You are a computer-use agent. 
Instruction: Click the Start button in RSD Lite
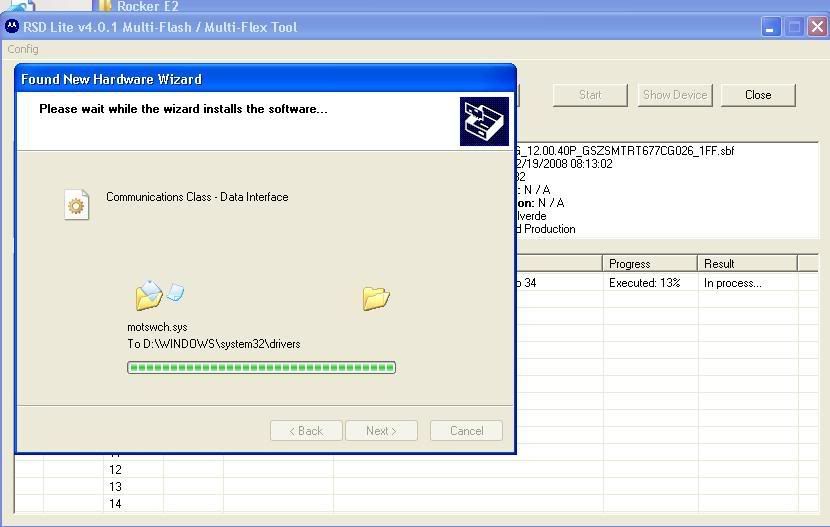click(x=590, y=95)
